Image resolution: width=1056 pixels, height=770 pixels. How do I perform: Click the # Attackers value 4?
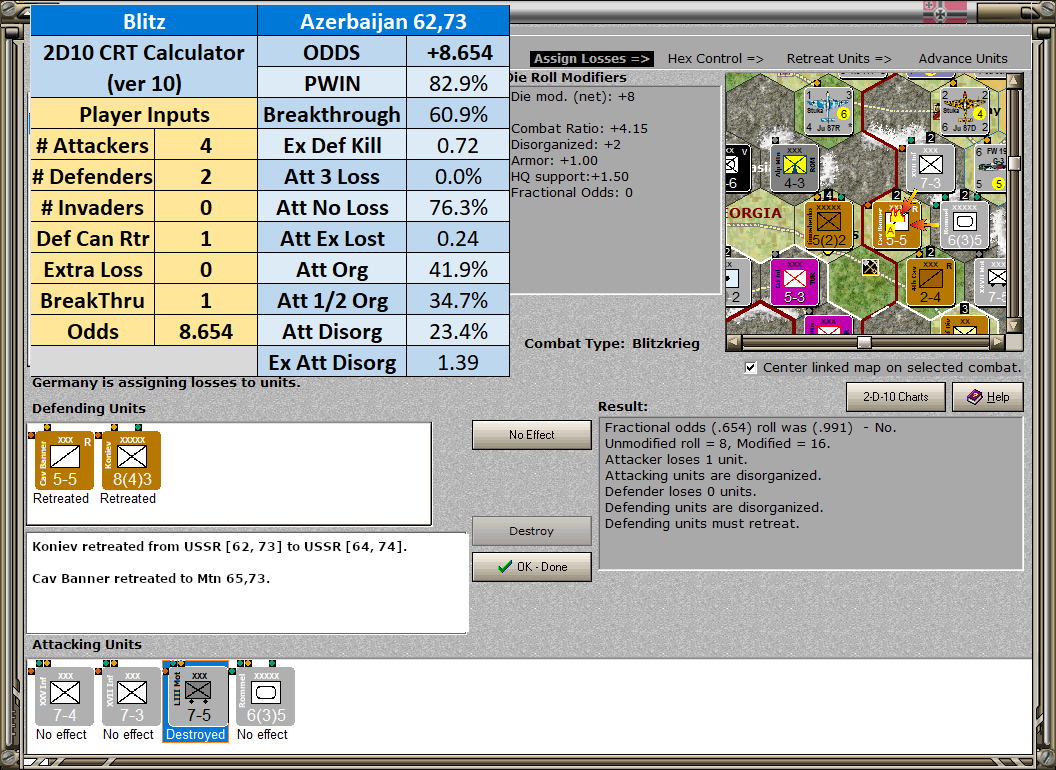(206, 146)
